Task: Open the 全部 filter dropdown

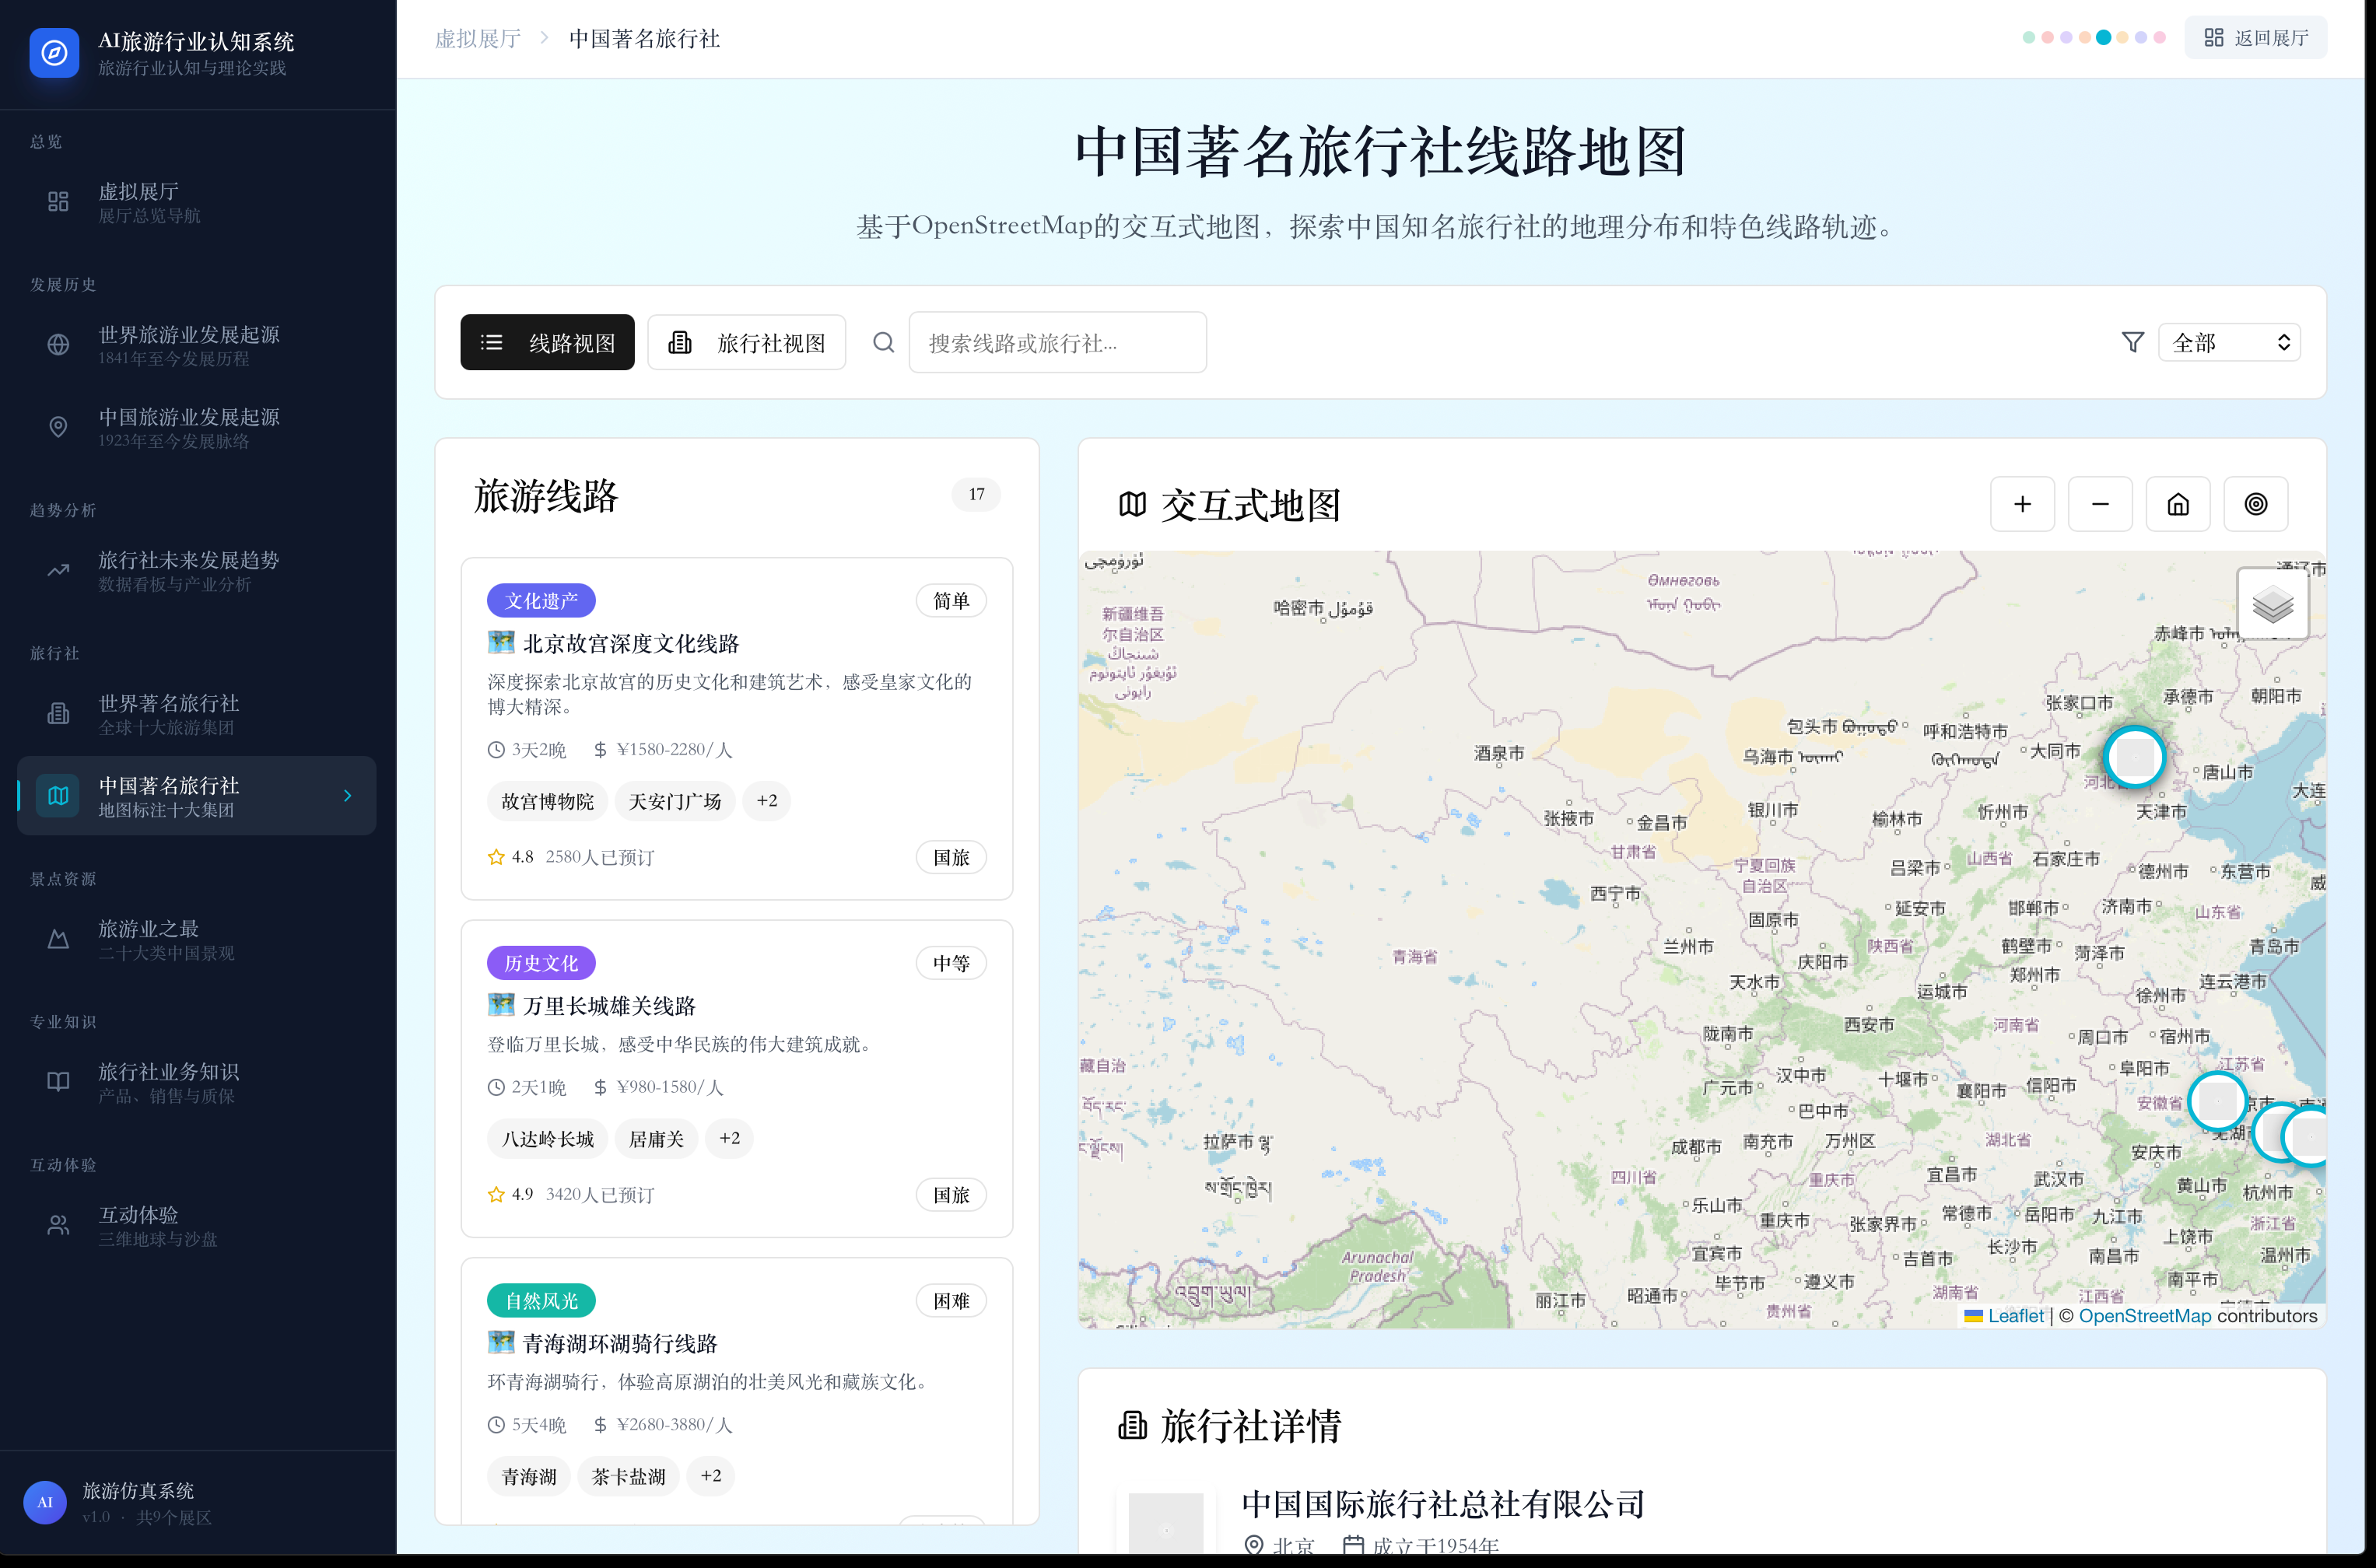Action: pos(2229,343)
